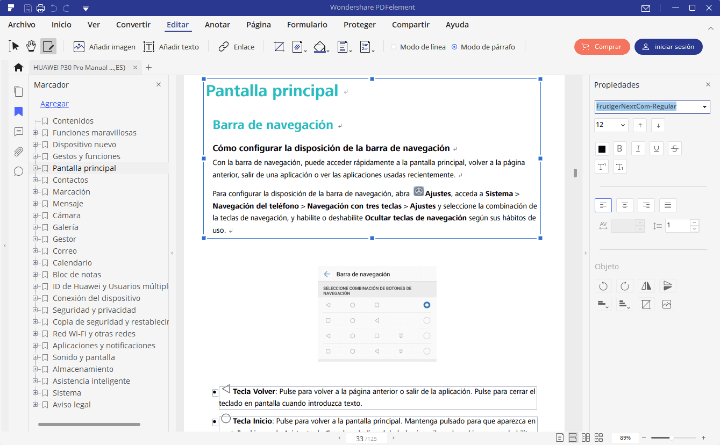Screen dimensions: 720x445
Task: Align text center
Action: pos(624,205)
